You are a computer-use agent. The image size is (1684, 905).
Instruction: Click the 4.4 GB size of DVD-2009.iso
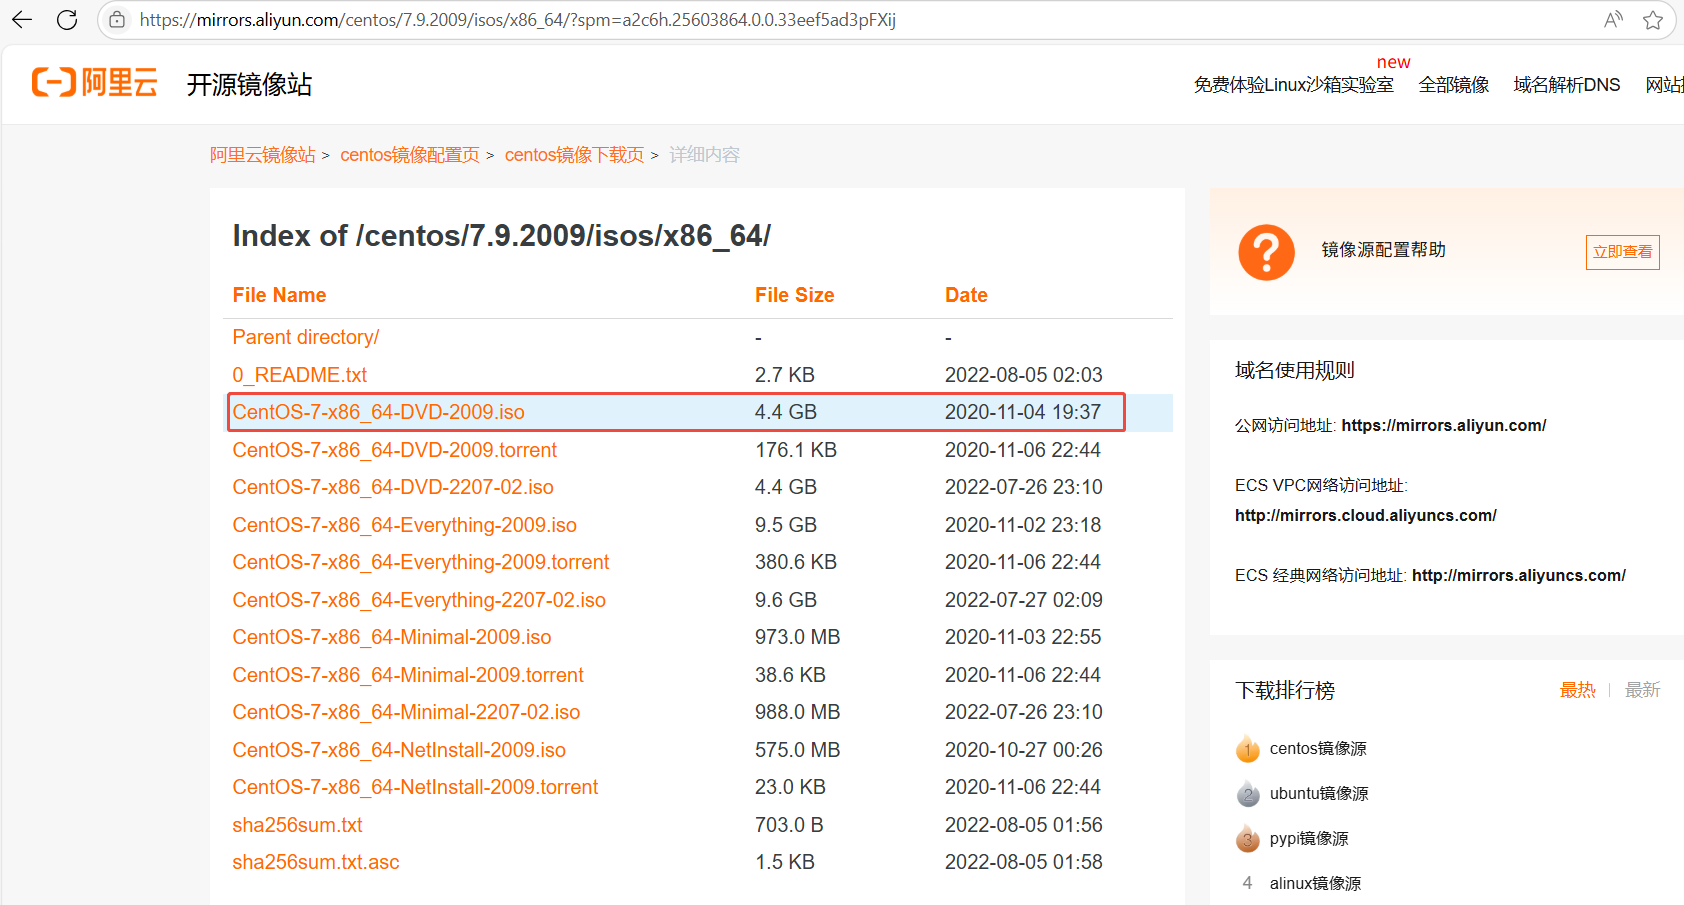coord(786,412)
